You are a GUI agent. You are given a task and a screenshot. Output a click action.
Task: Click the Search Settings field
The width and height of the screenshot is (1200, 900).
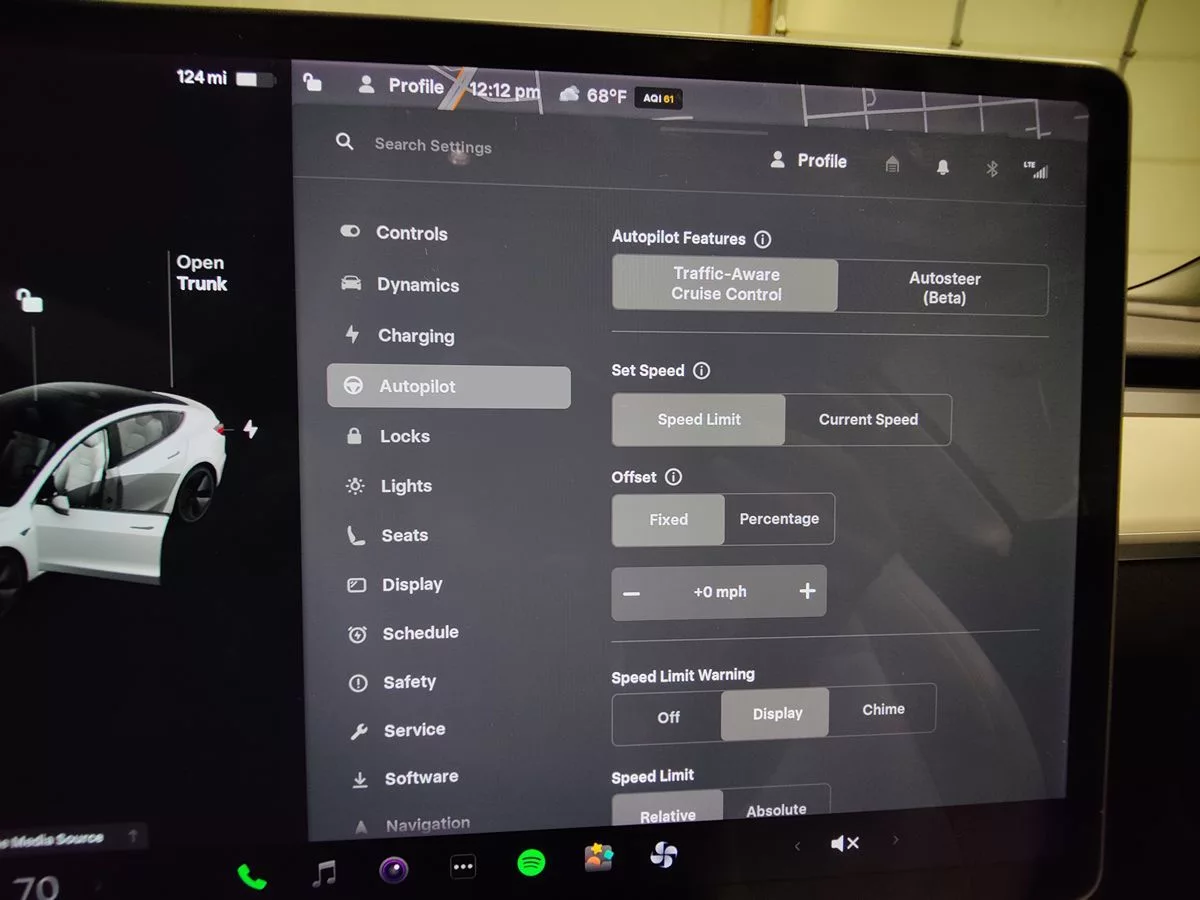click(432, 145)
